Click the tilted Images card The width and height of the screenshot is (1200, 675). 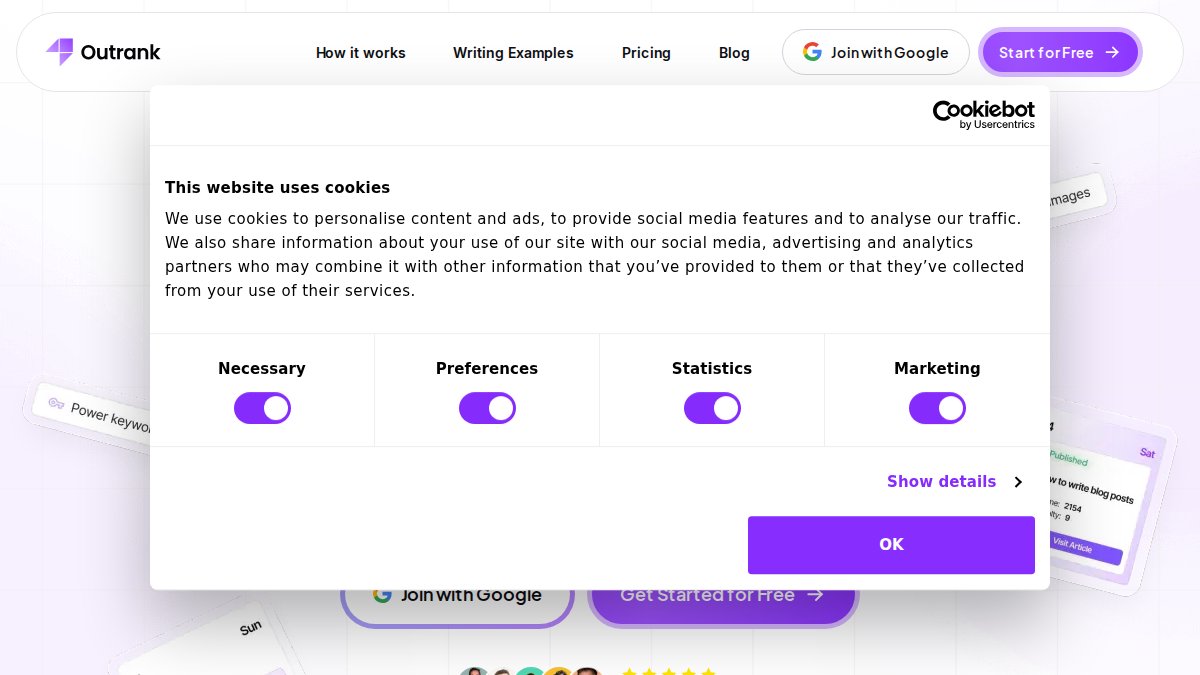click(1066, 194)
